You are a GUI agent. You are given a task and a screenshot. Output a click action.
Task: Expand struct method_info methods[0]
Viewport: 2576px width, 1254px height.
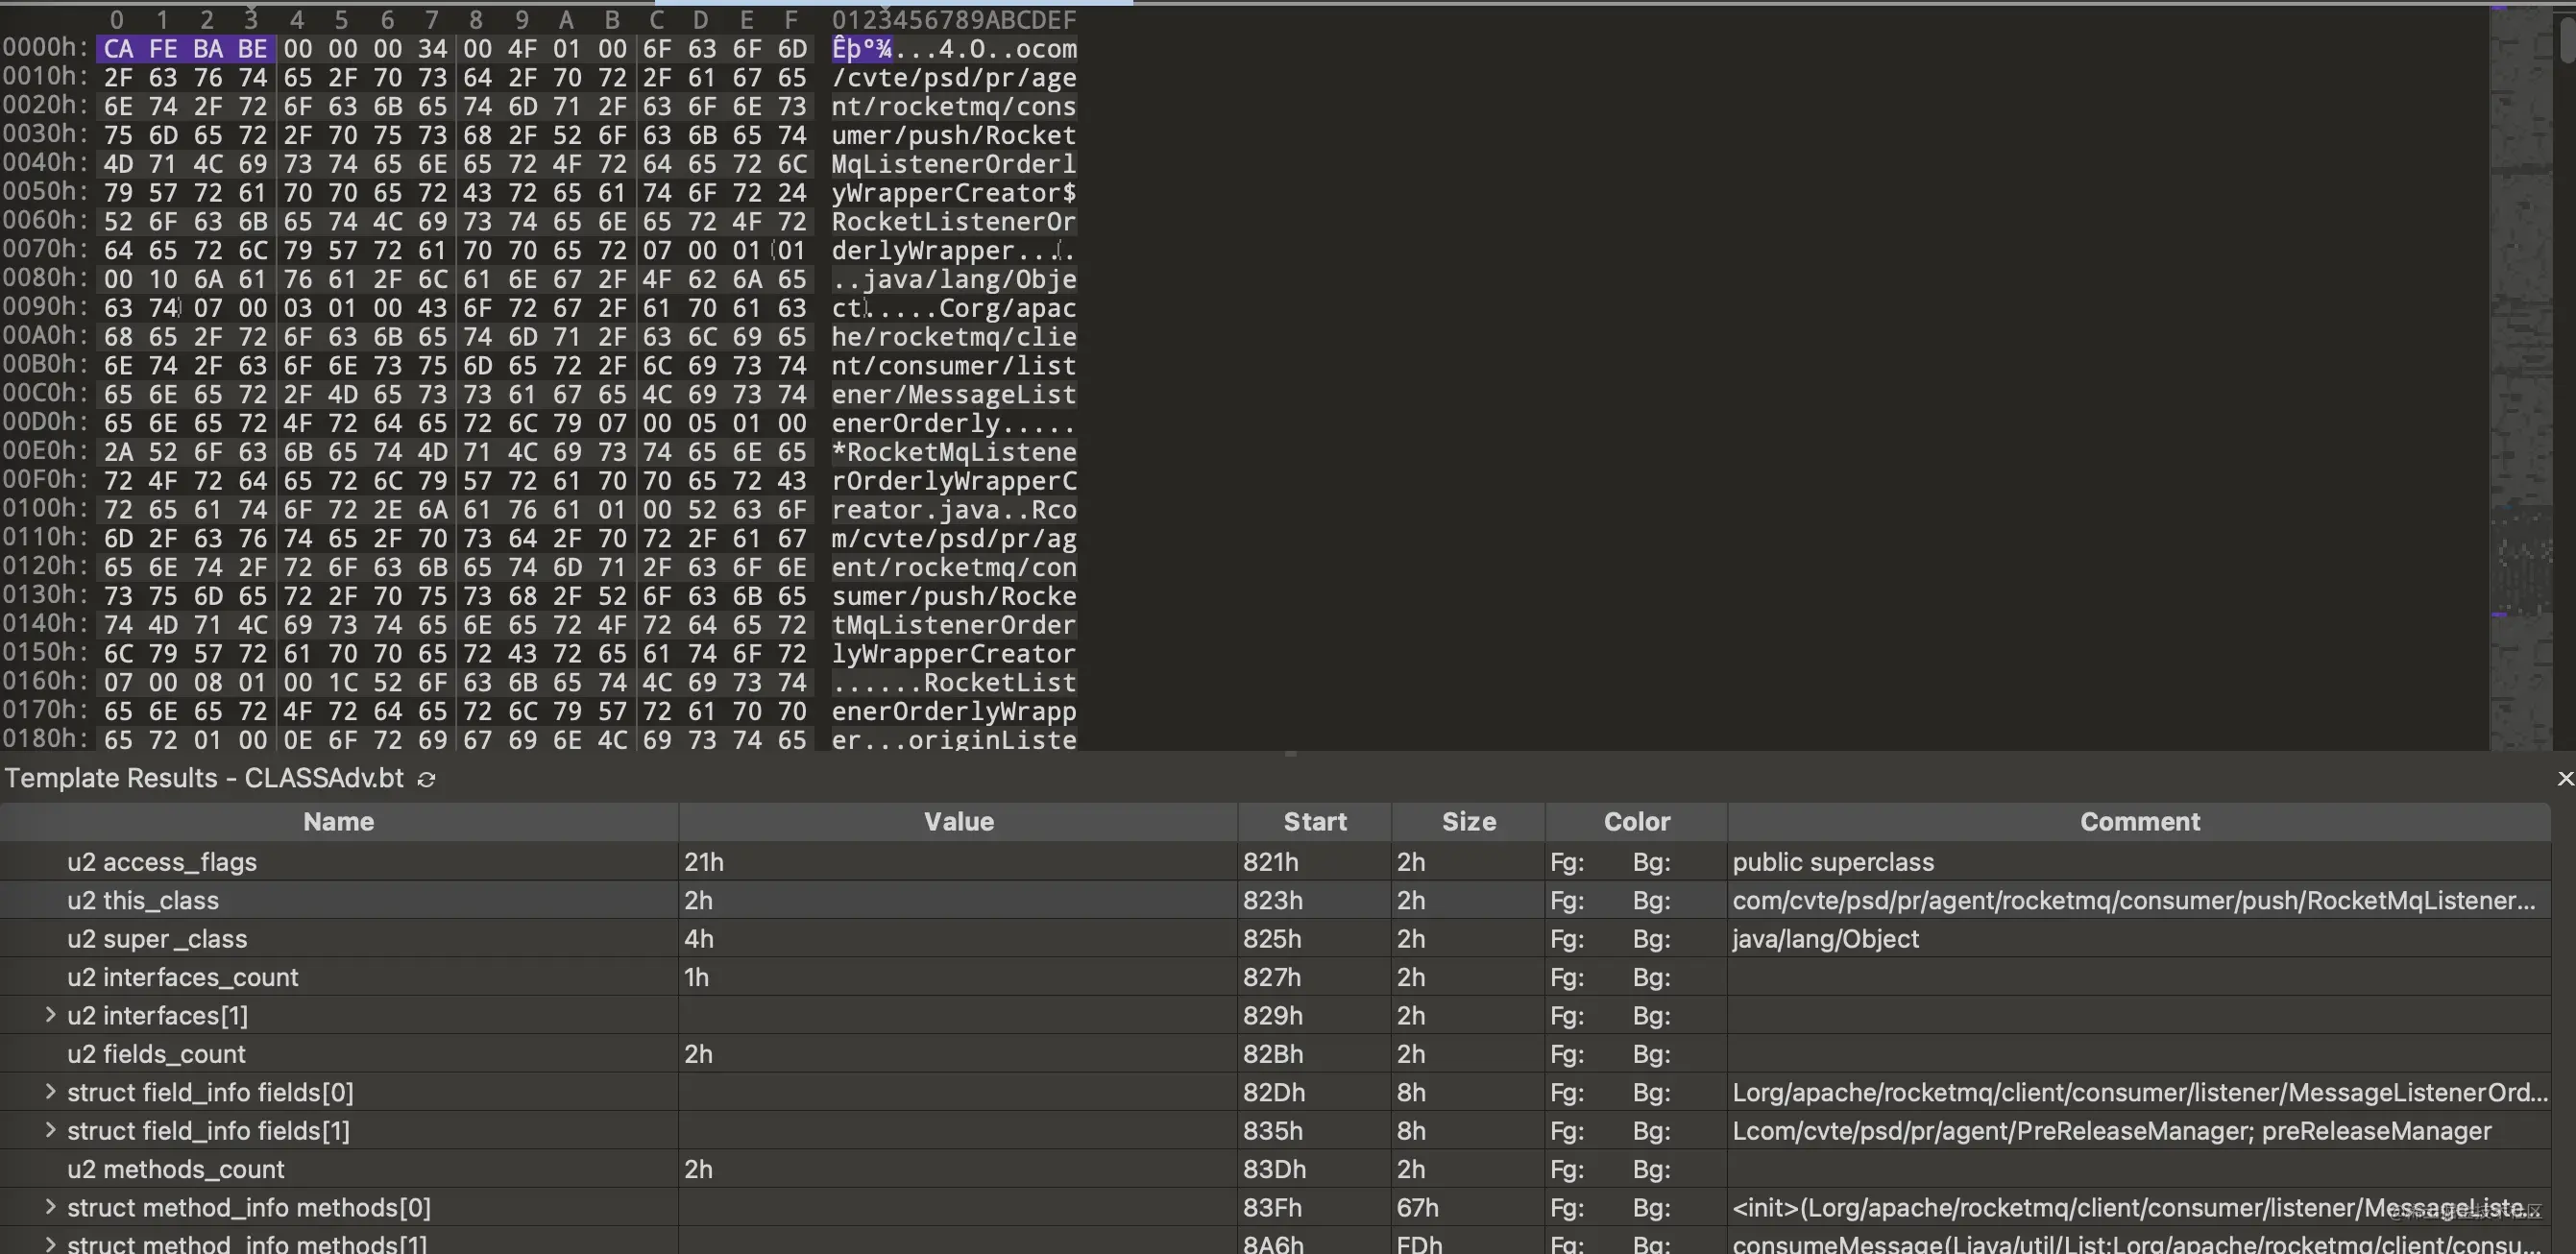click(50, 1207)
